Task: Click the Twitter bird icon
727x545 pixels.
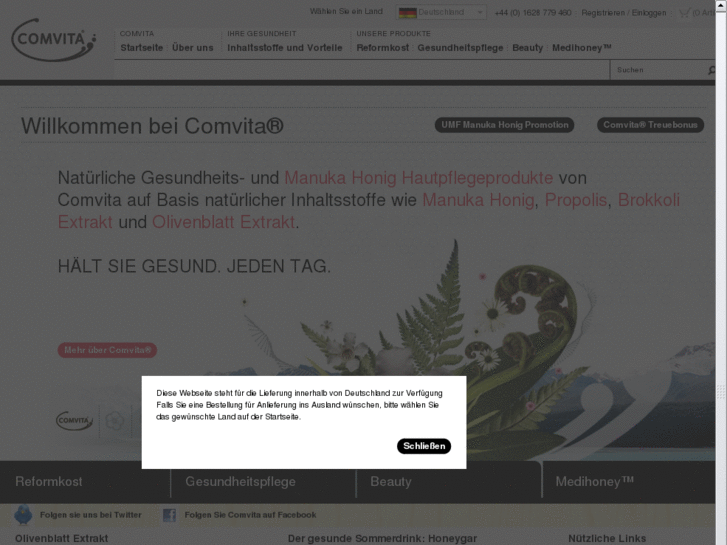Action: (23, 515)
